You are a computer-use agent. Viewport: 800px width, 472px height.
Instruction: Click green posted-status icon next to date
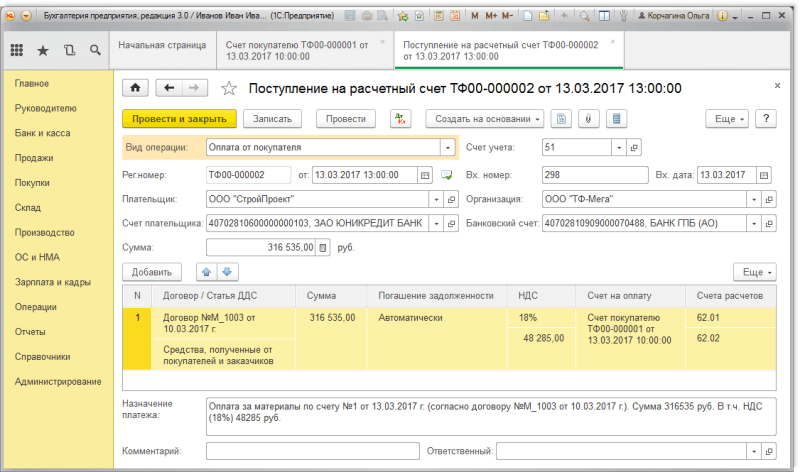446,175
